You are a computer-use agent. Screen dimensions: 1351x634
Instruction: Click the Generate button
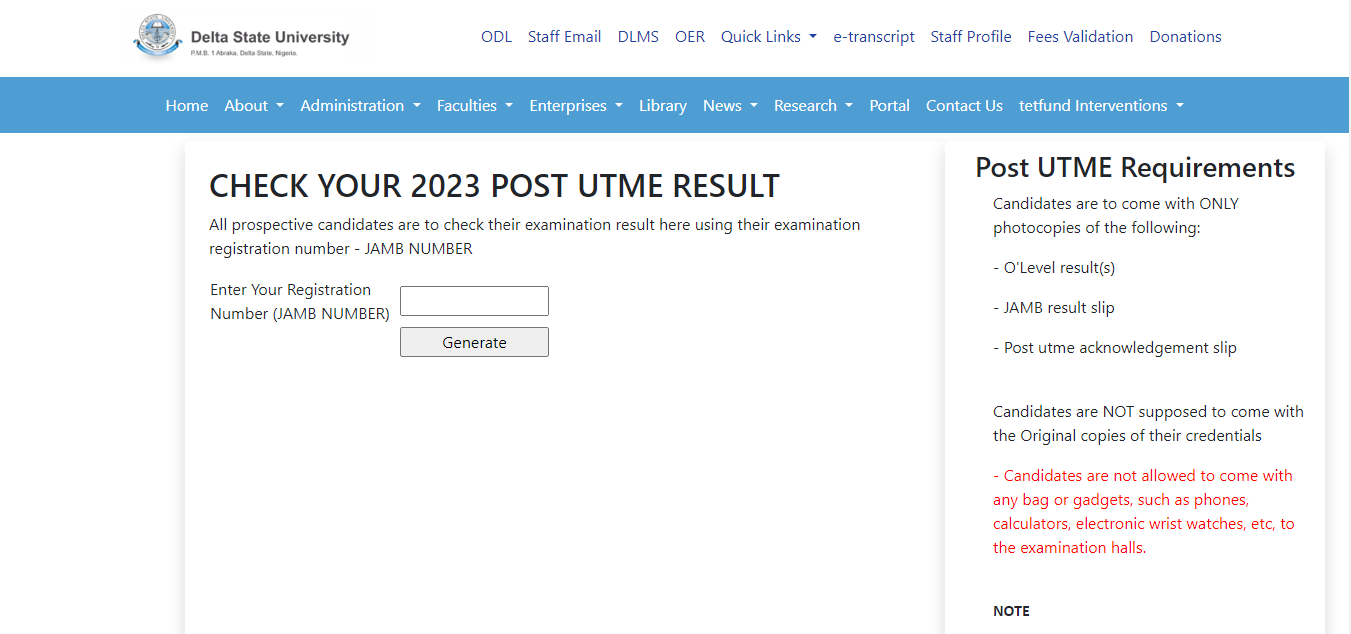pyautogui.click(x=474, y=341)
